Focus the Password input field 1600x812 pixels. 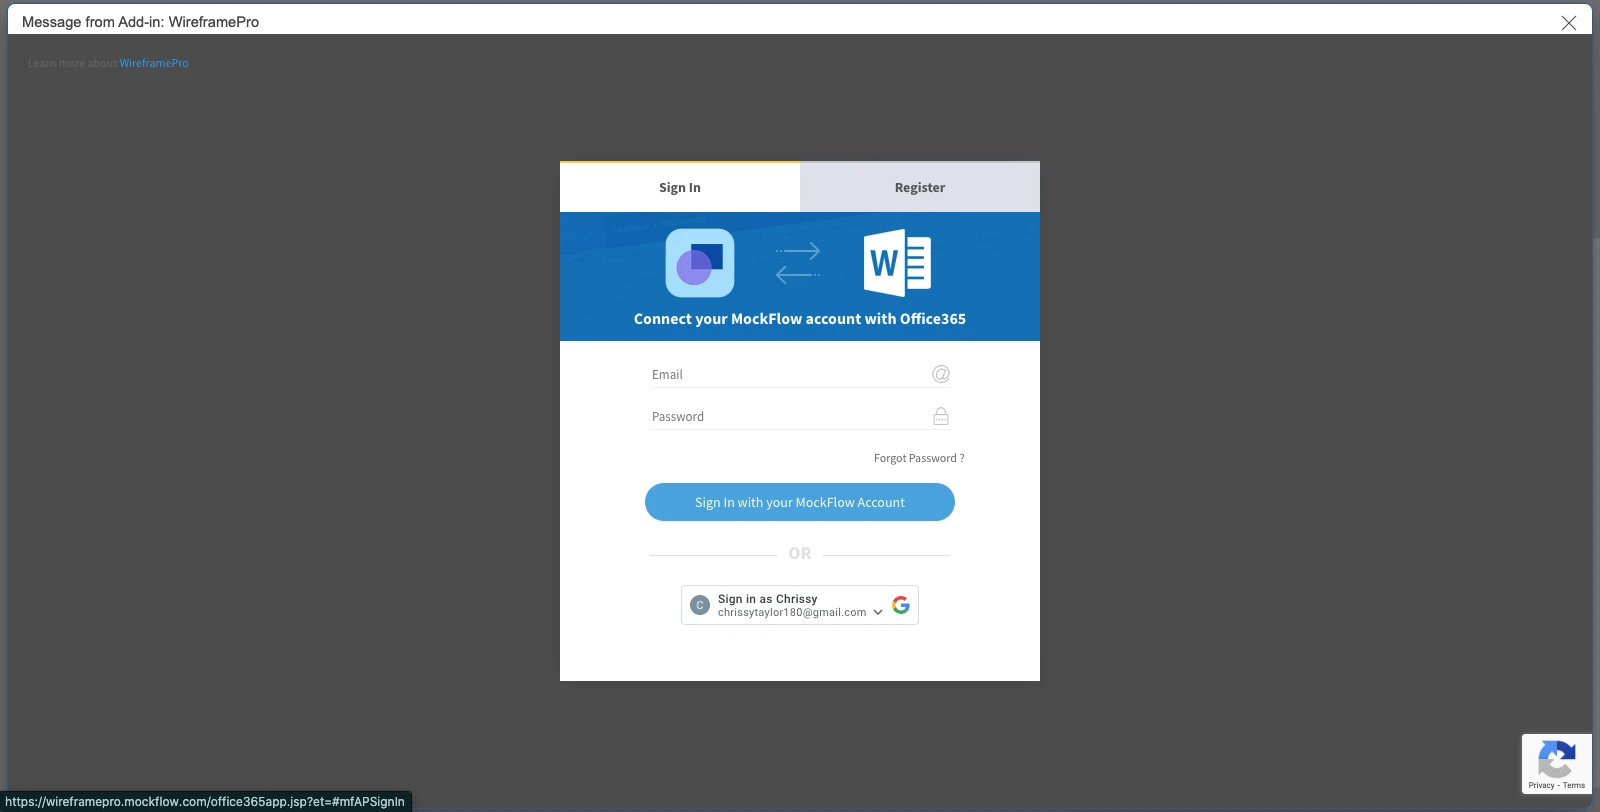tap(800, 416)
